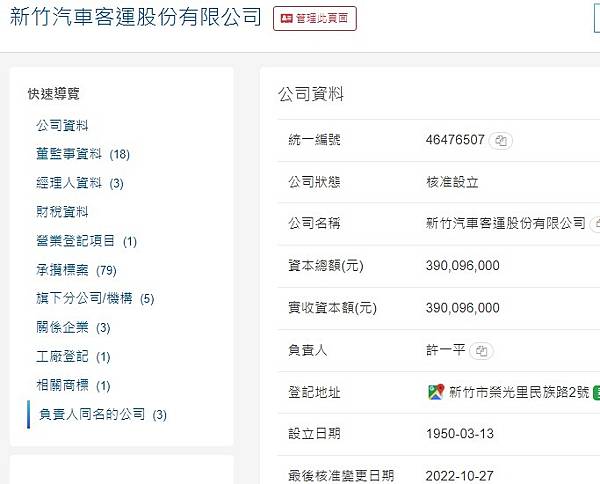Image resolution: width=600 pixels, height=484 pixels.
Task: Click 設立日期 value 1950-03-13
Action: coord(460,434)
